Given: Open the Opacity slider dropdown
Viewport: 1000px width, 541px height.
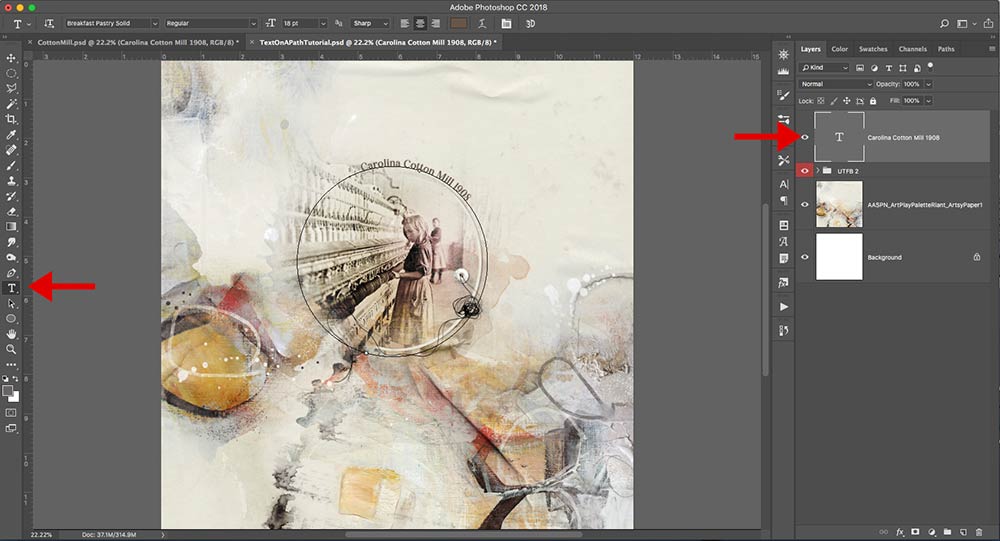Looking at the screenshot, I should (929, 84).
